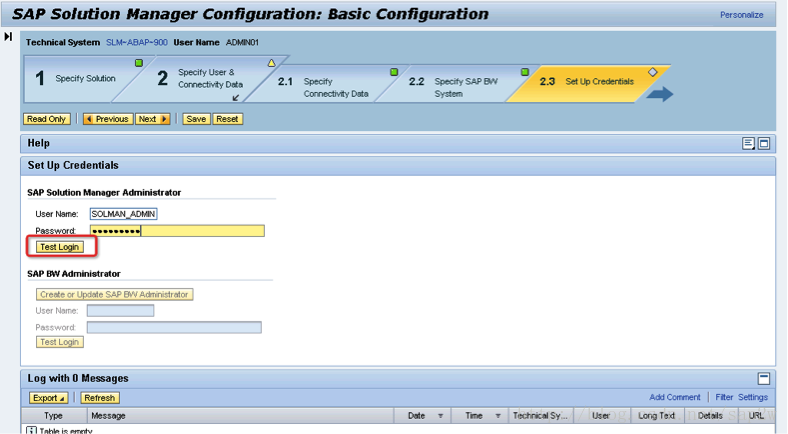Maximize the Help panel
Viewport: 788px width, 434px height.
click(764, 144)
